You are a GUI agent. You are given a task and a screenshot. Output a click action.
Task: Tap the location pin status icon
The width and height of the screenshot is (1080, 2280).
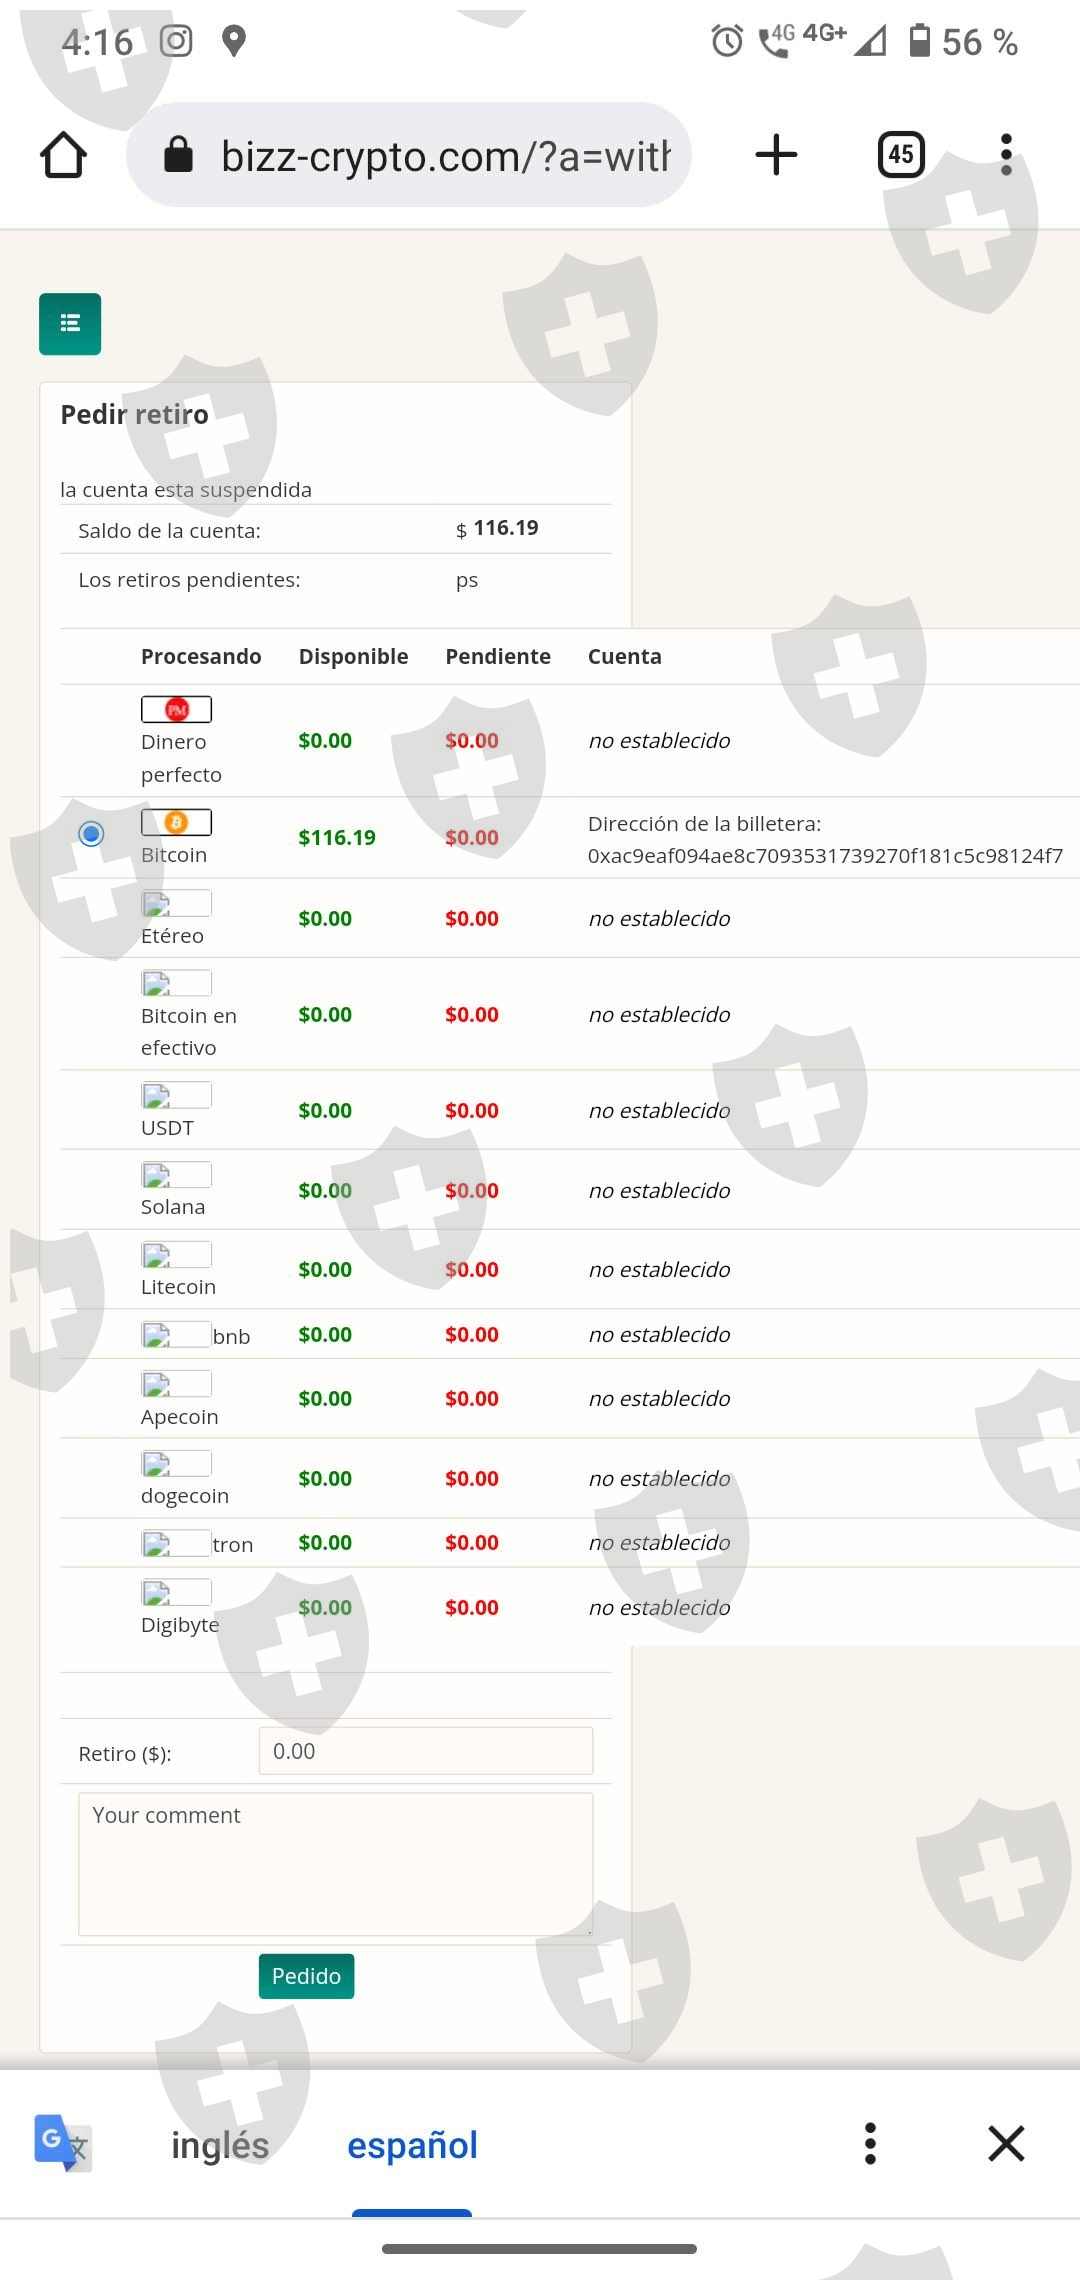click(x=234, y=41)
